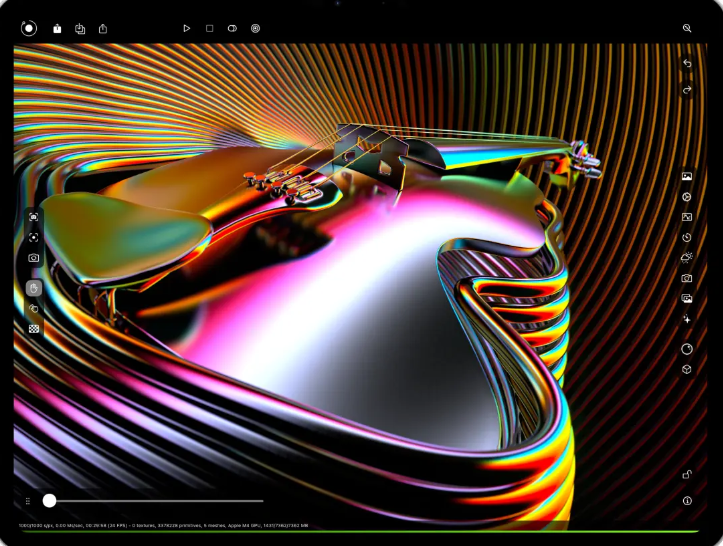Redo the last action
The height and width of the screenshot is (546, 723).
[x=687, y=89]
